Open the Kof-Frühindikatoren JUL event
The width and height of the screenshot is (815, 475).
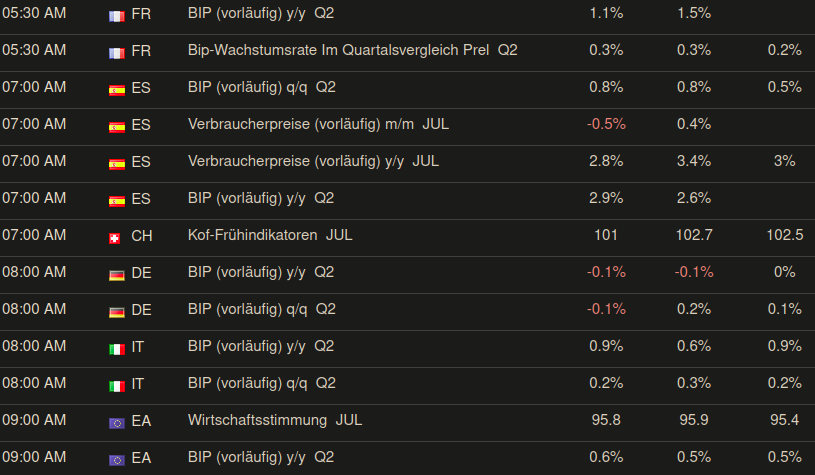[270, 236]
